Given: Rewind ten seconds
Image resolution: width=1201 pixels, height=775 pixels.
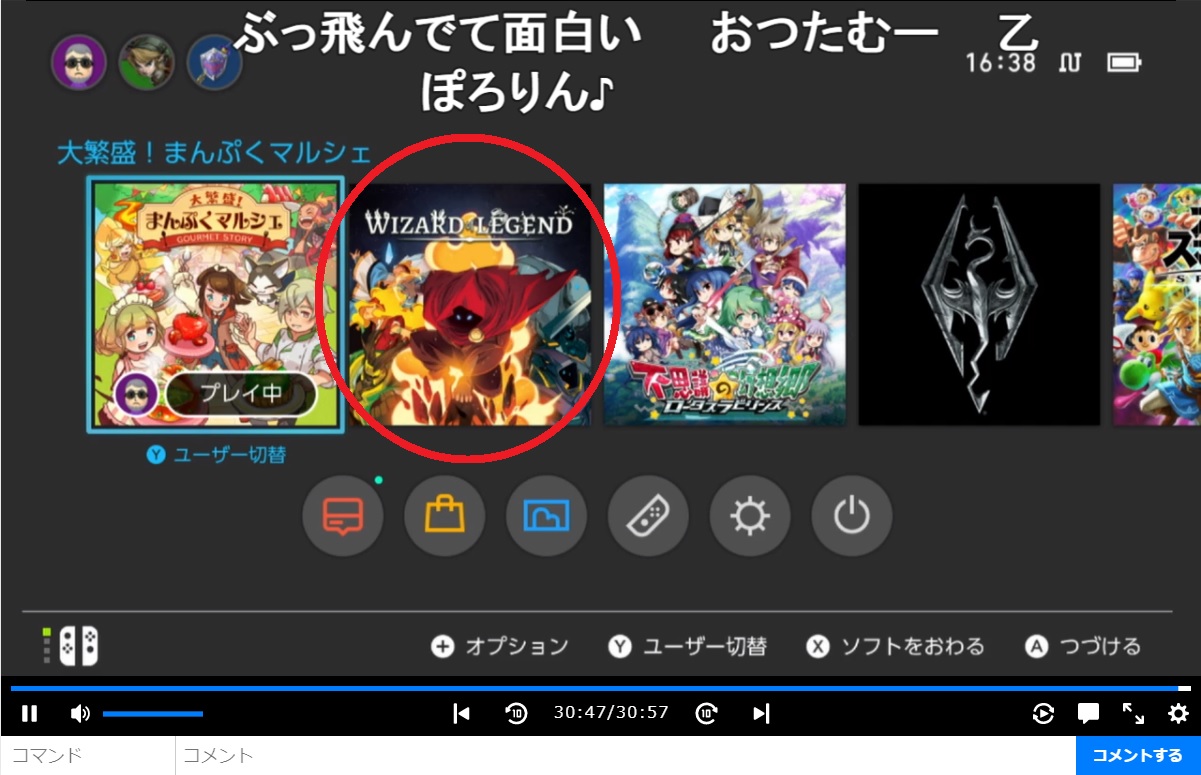Looking at the screenshot, I should 516,713.
